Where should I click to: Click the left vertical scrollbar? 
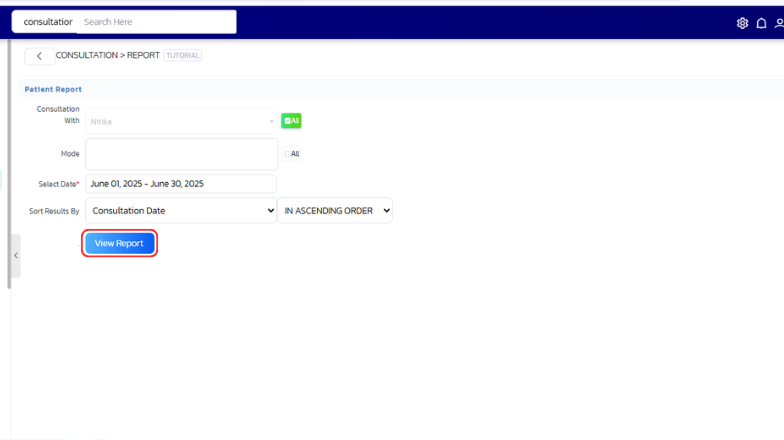9,164
